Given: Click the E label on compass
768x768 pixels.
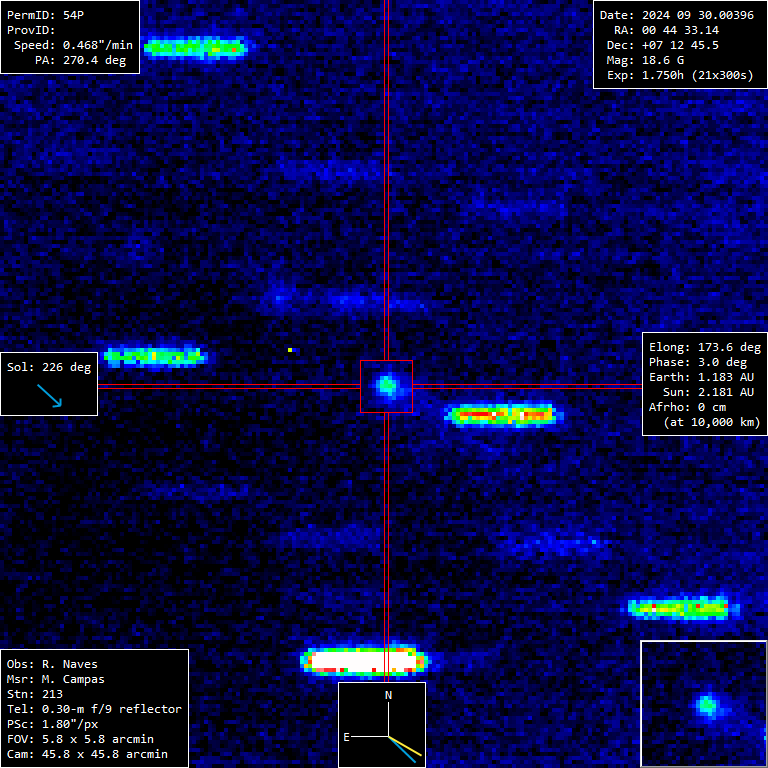Looking at the screenshot, I should 346,737.
